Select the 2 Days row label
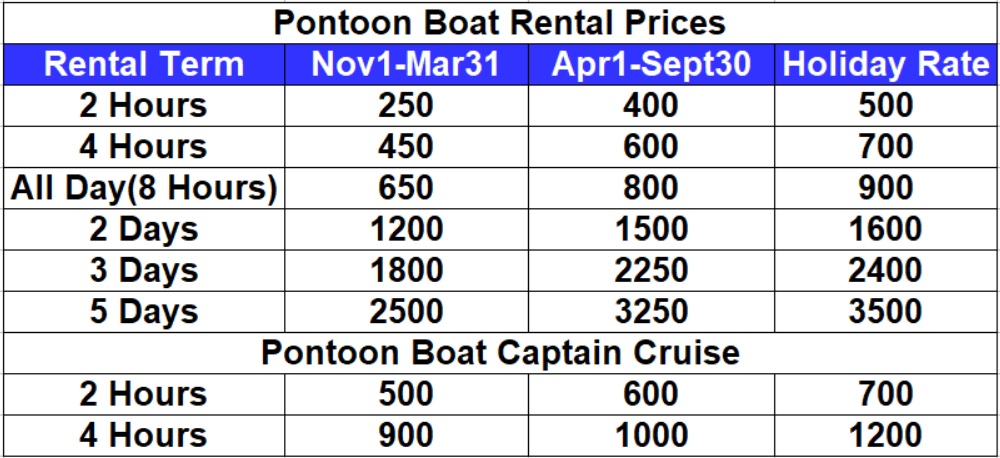This screenshot has width=1000, height=458. pos(144,230)
